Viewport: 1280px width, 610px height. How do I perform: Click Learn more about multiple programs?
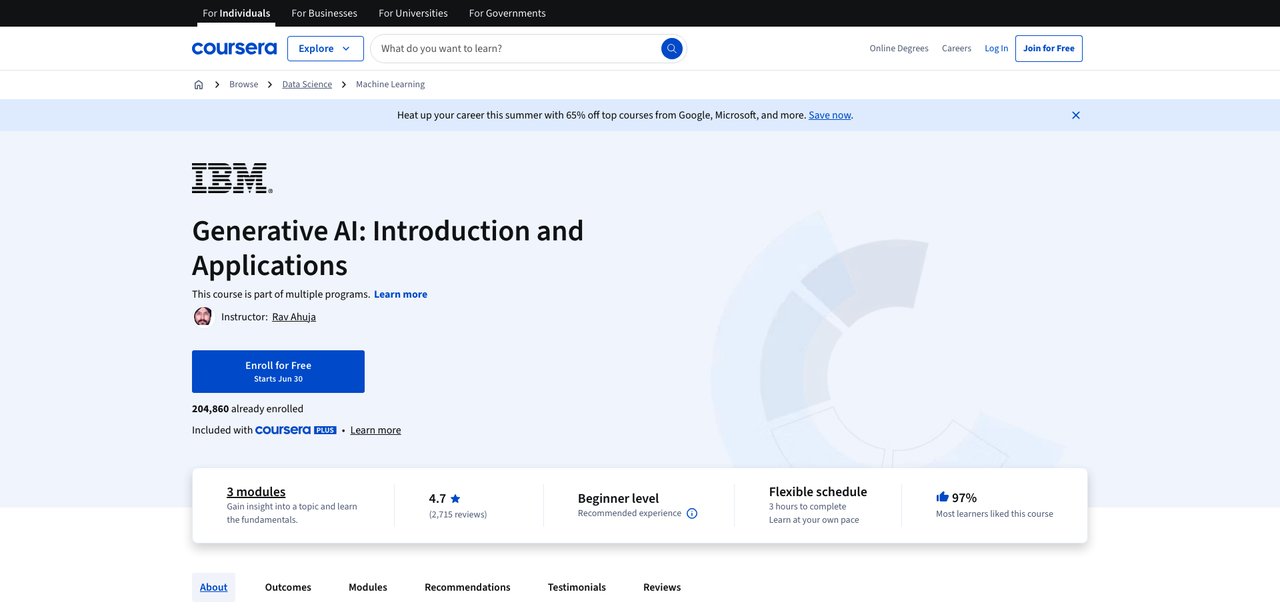click(400, 294)
